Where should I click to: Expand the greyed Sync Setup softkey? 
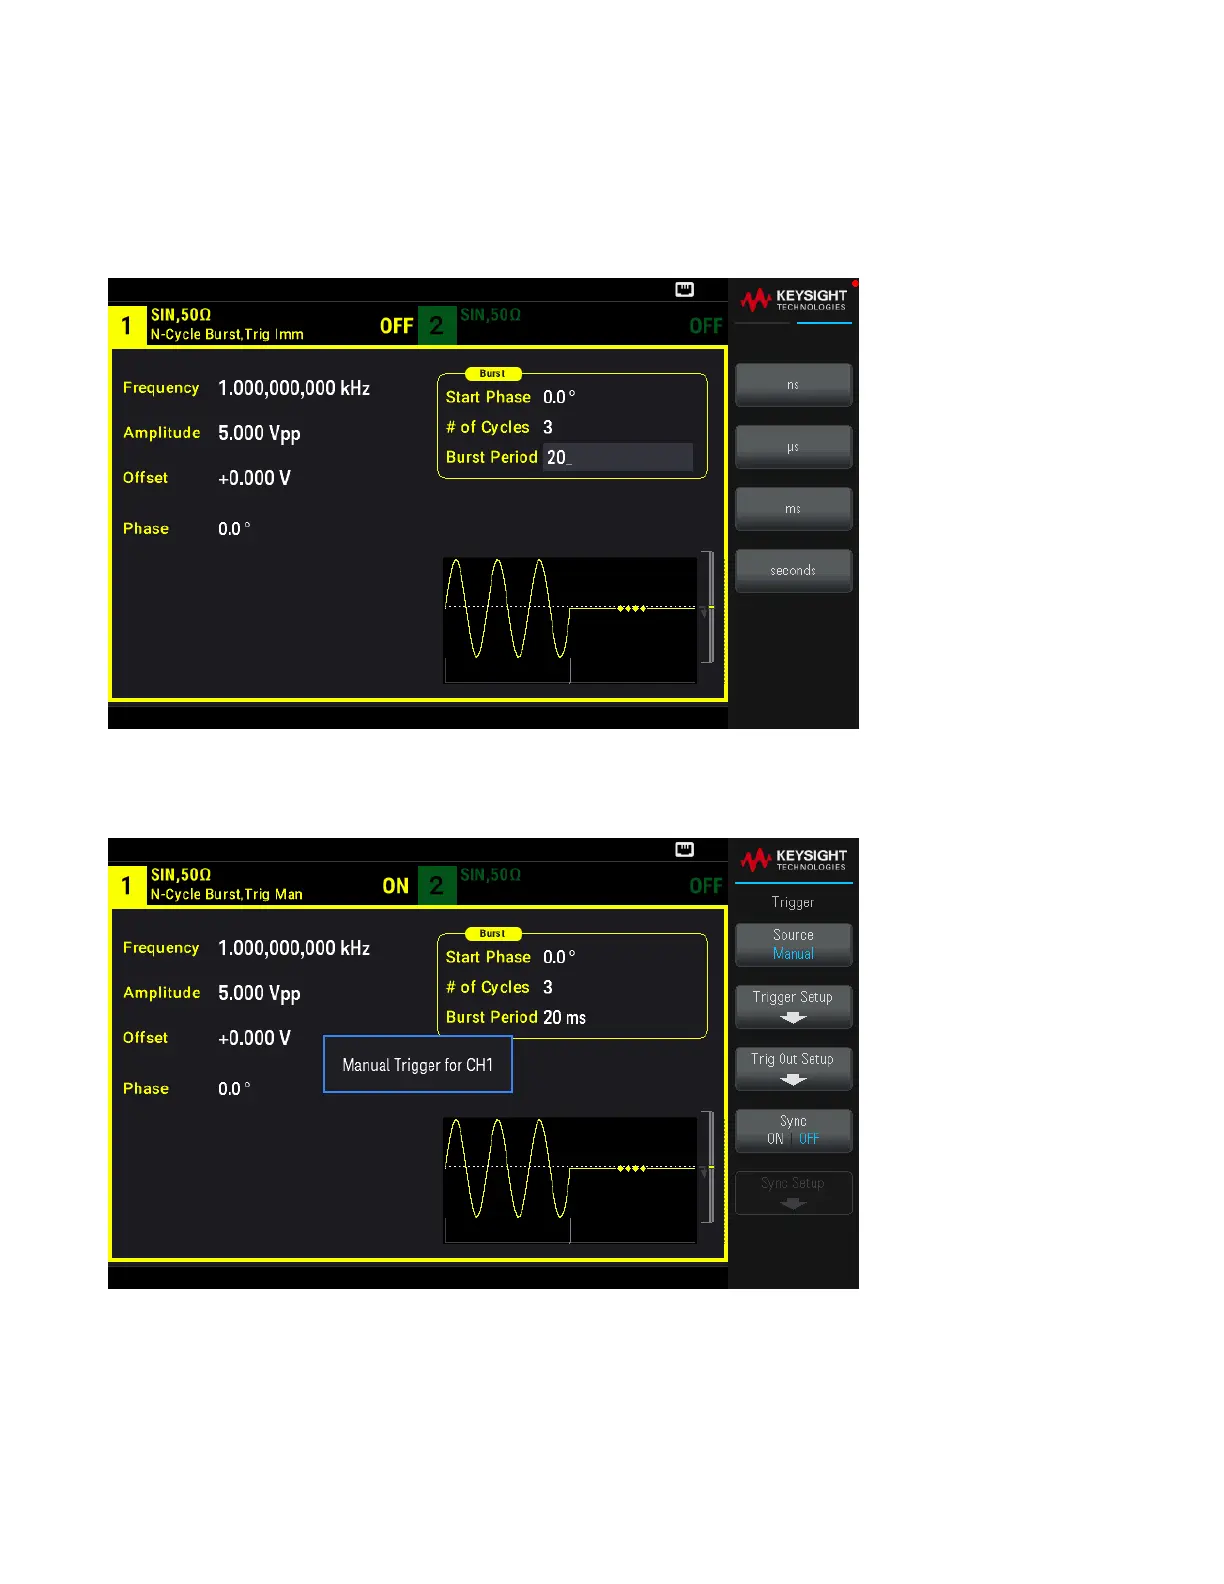pyautogui.click(x=793, y=1193)
